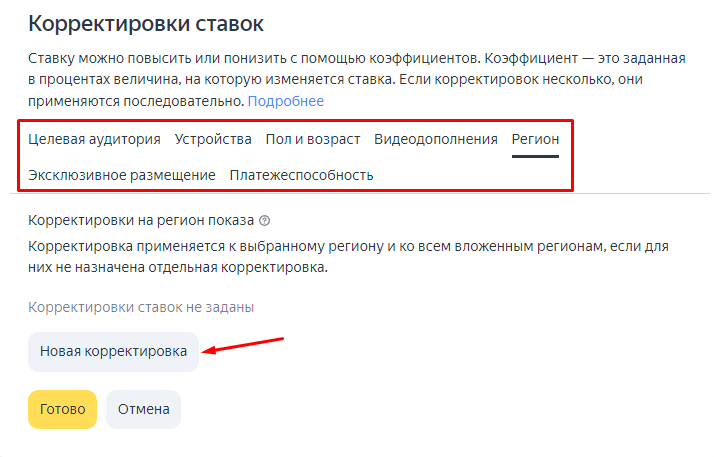Select the Регион tab
714x457 pixels.
tap(535, 139)
